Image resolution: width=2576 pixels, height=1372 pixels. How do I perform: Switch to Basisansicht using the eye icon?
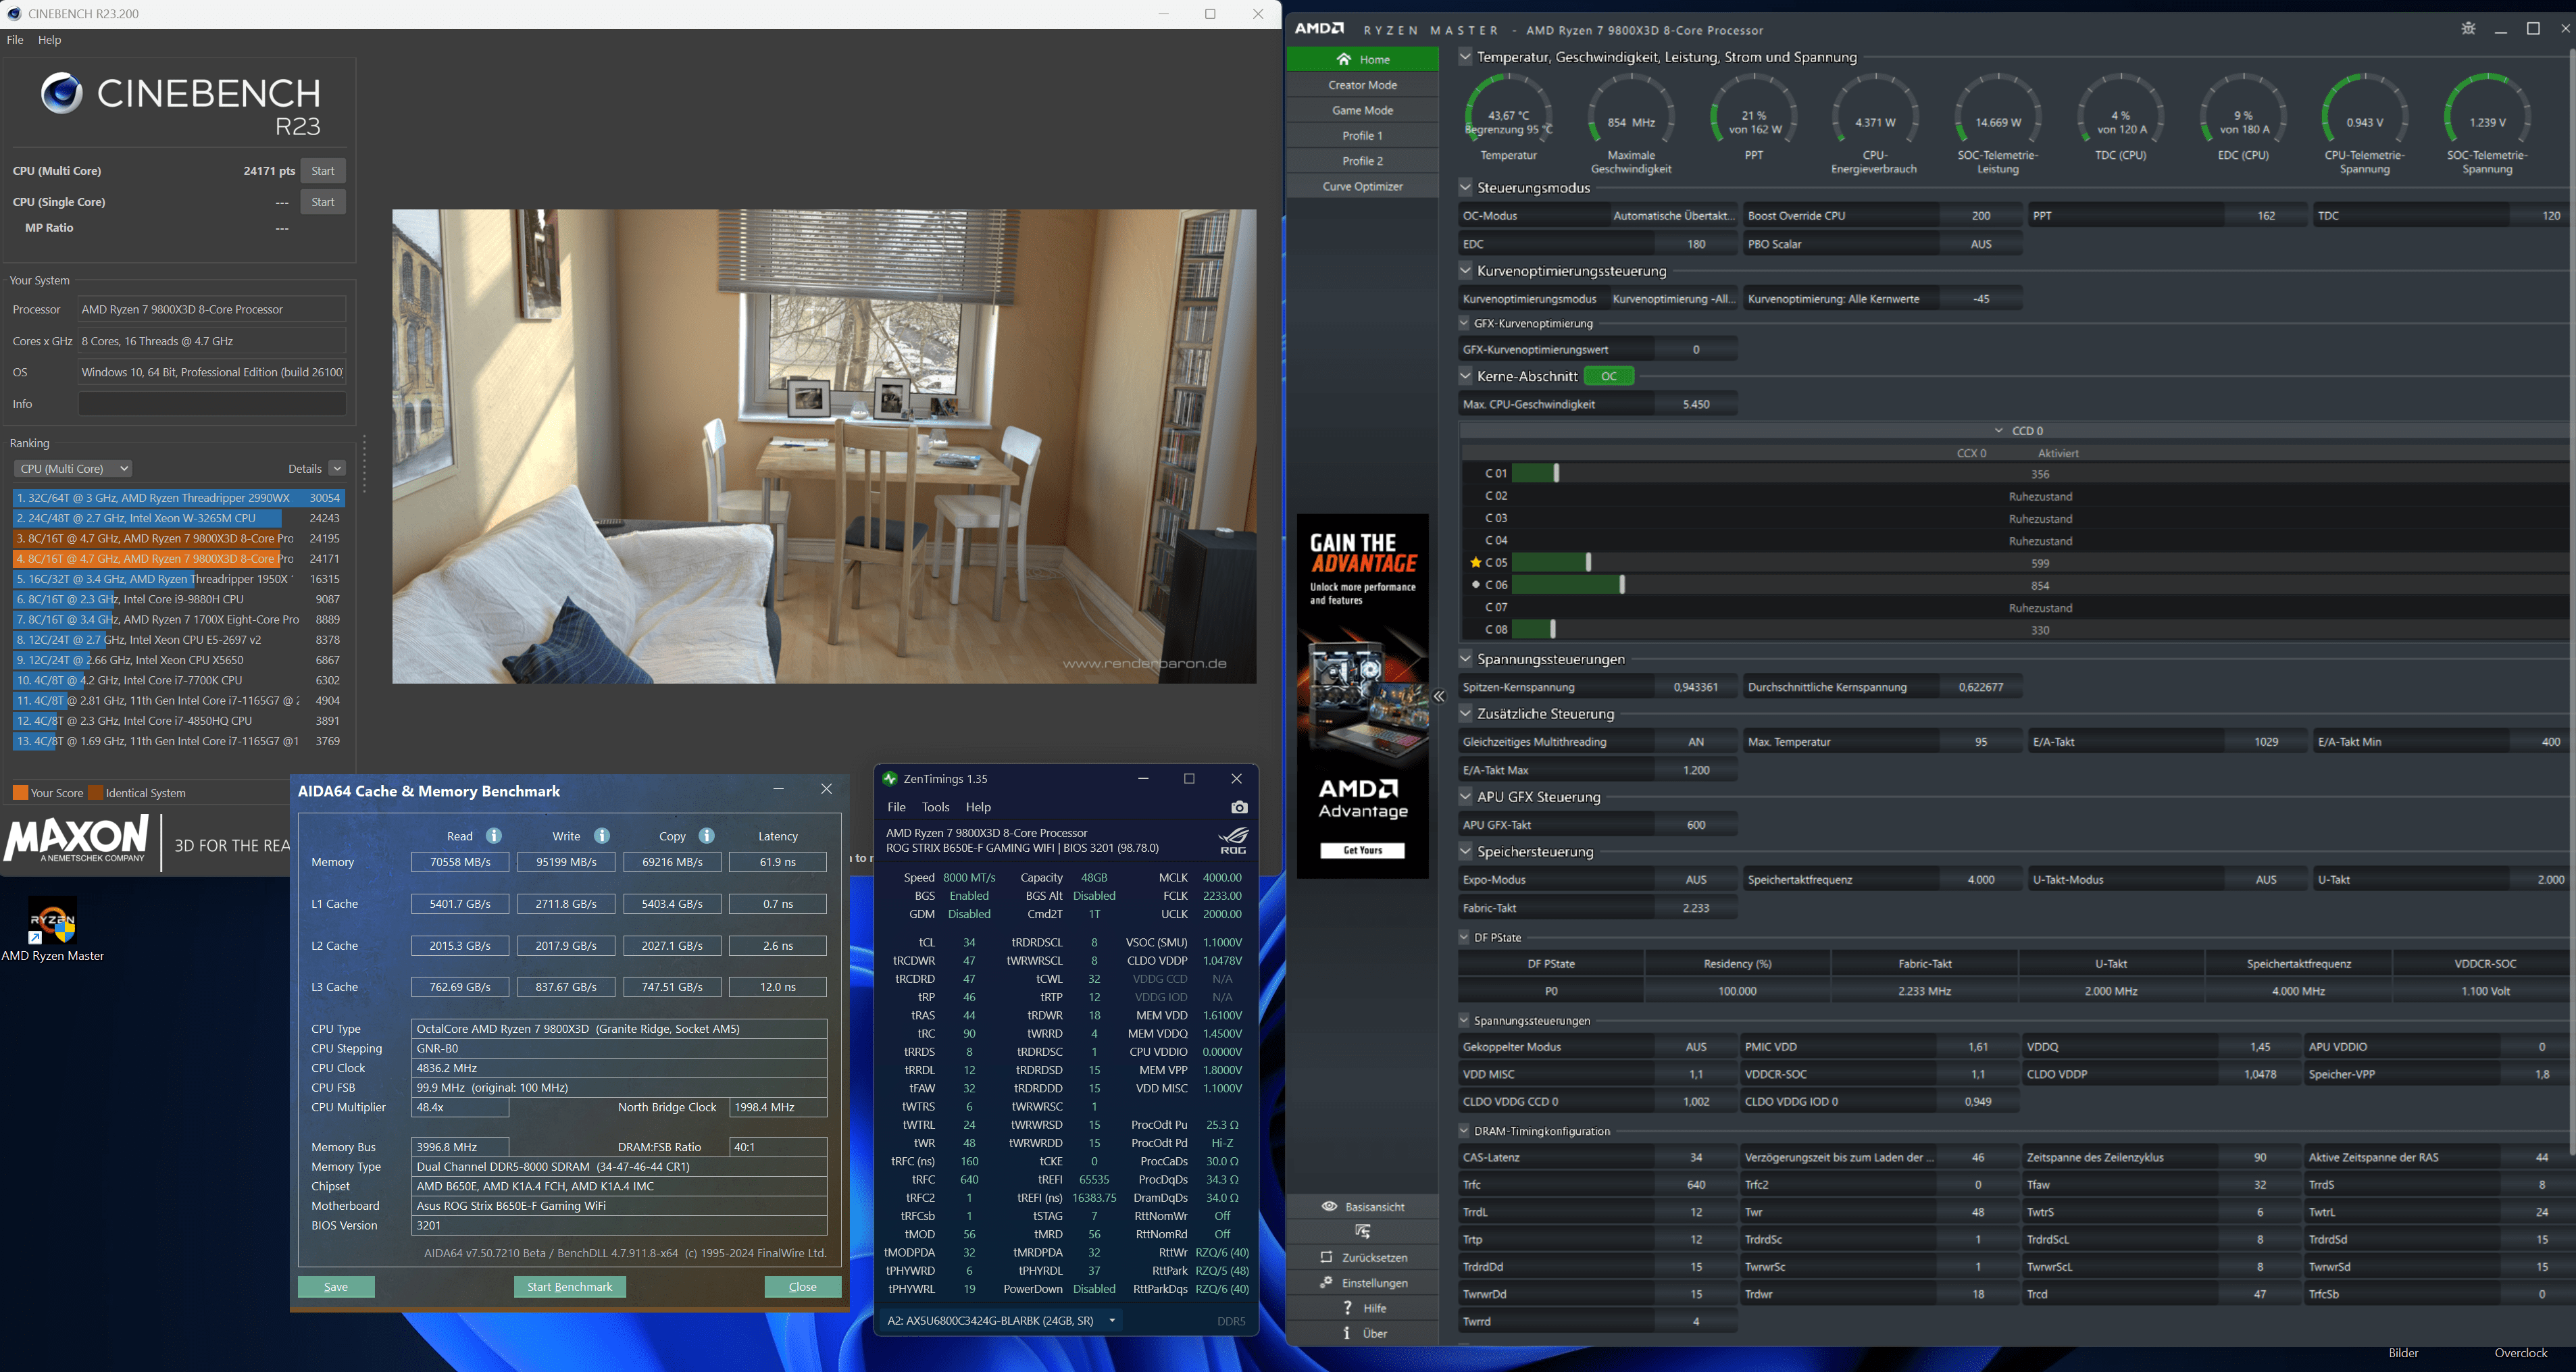pos(1329,1206)
